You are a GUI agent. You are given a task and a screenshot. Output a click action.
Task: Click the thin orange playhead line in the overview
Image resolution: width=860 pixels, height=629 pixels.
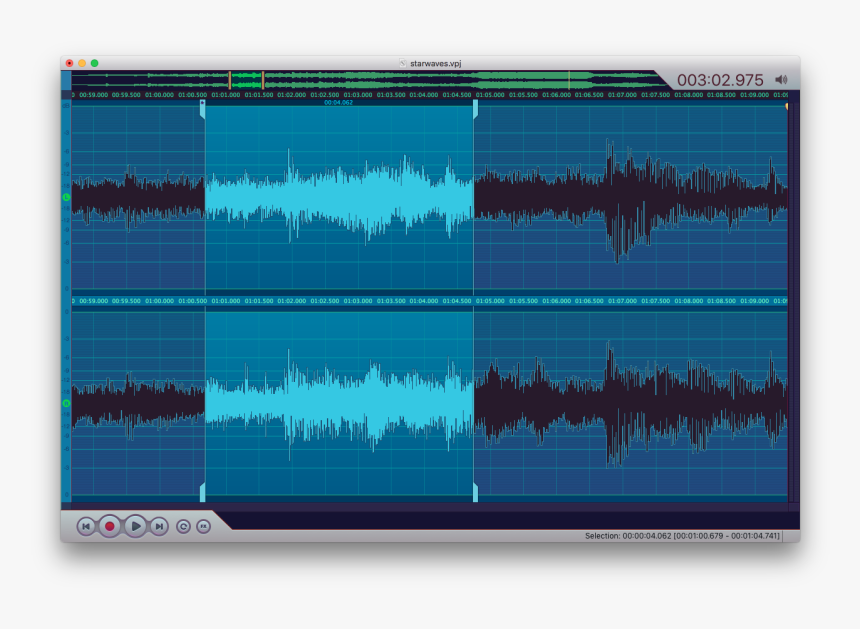tap(569, 80)
